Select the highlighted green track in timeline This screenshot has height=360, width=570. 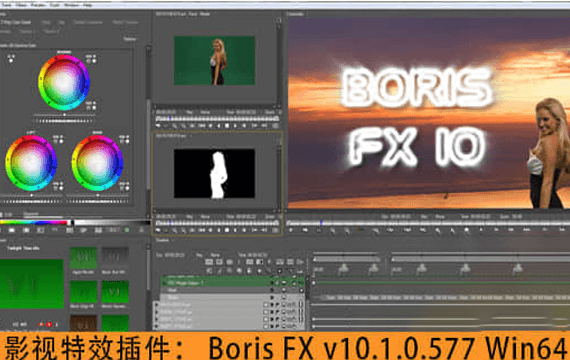tap(233, 283)
